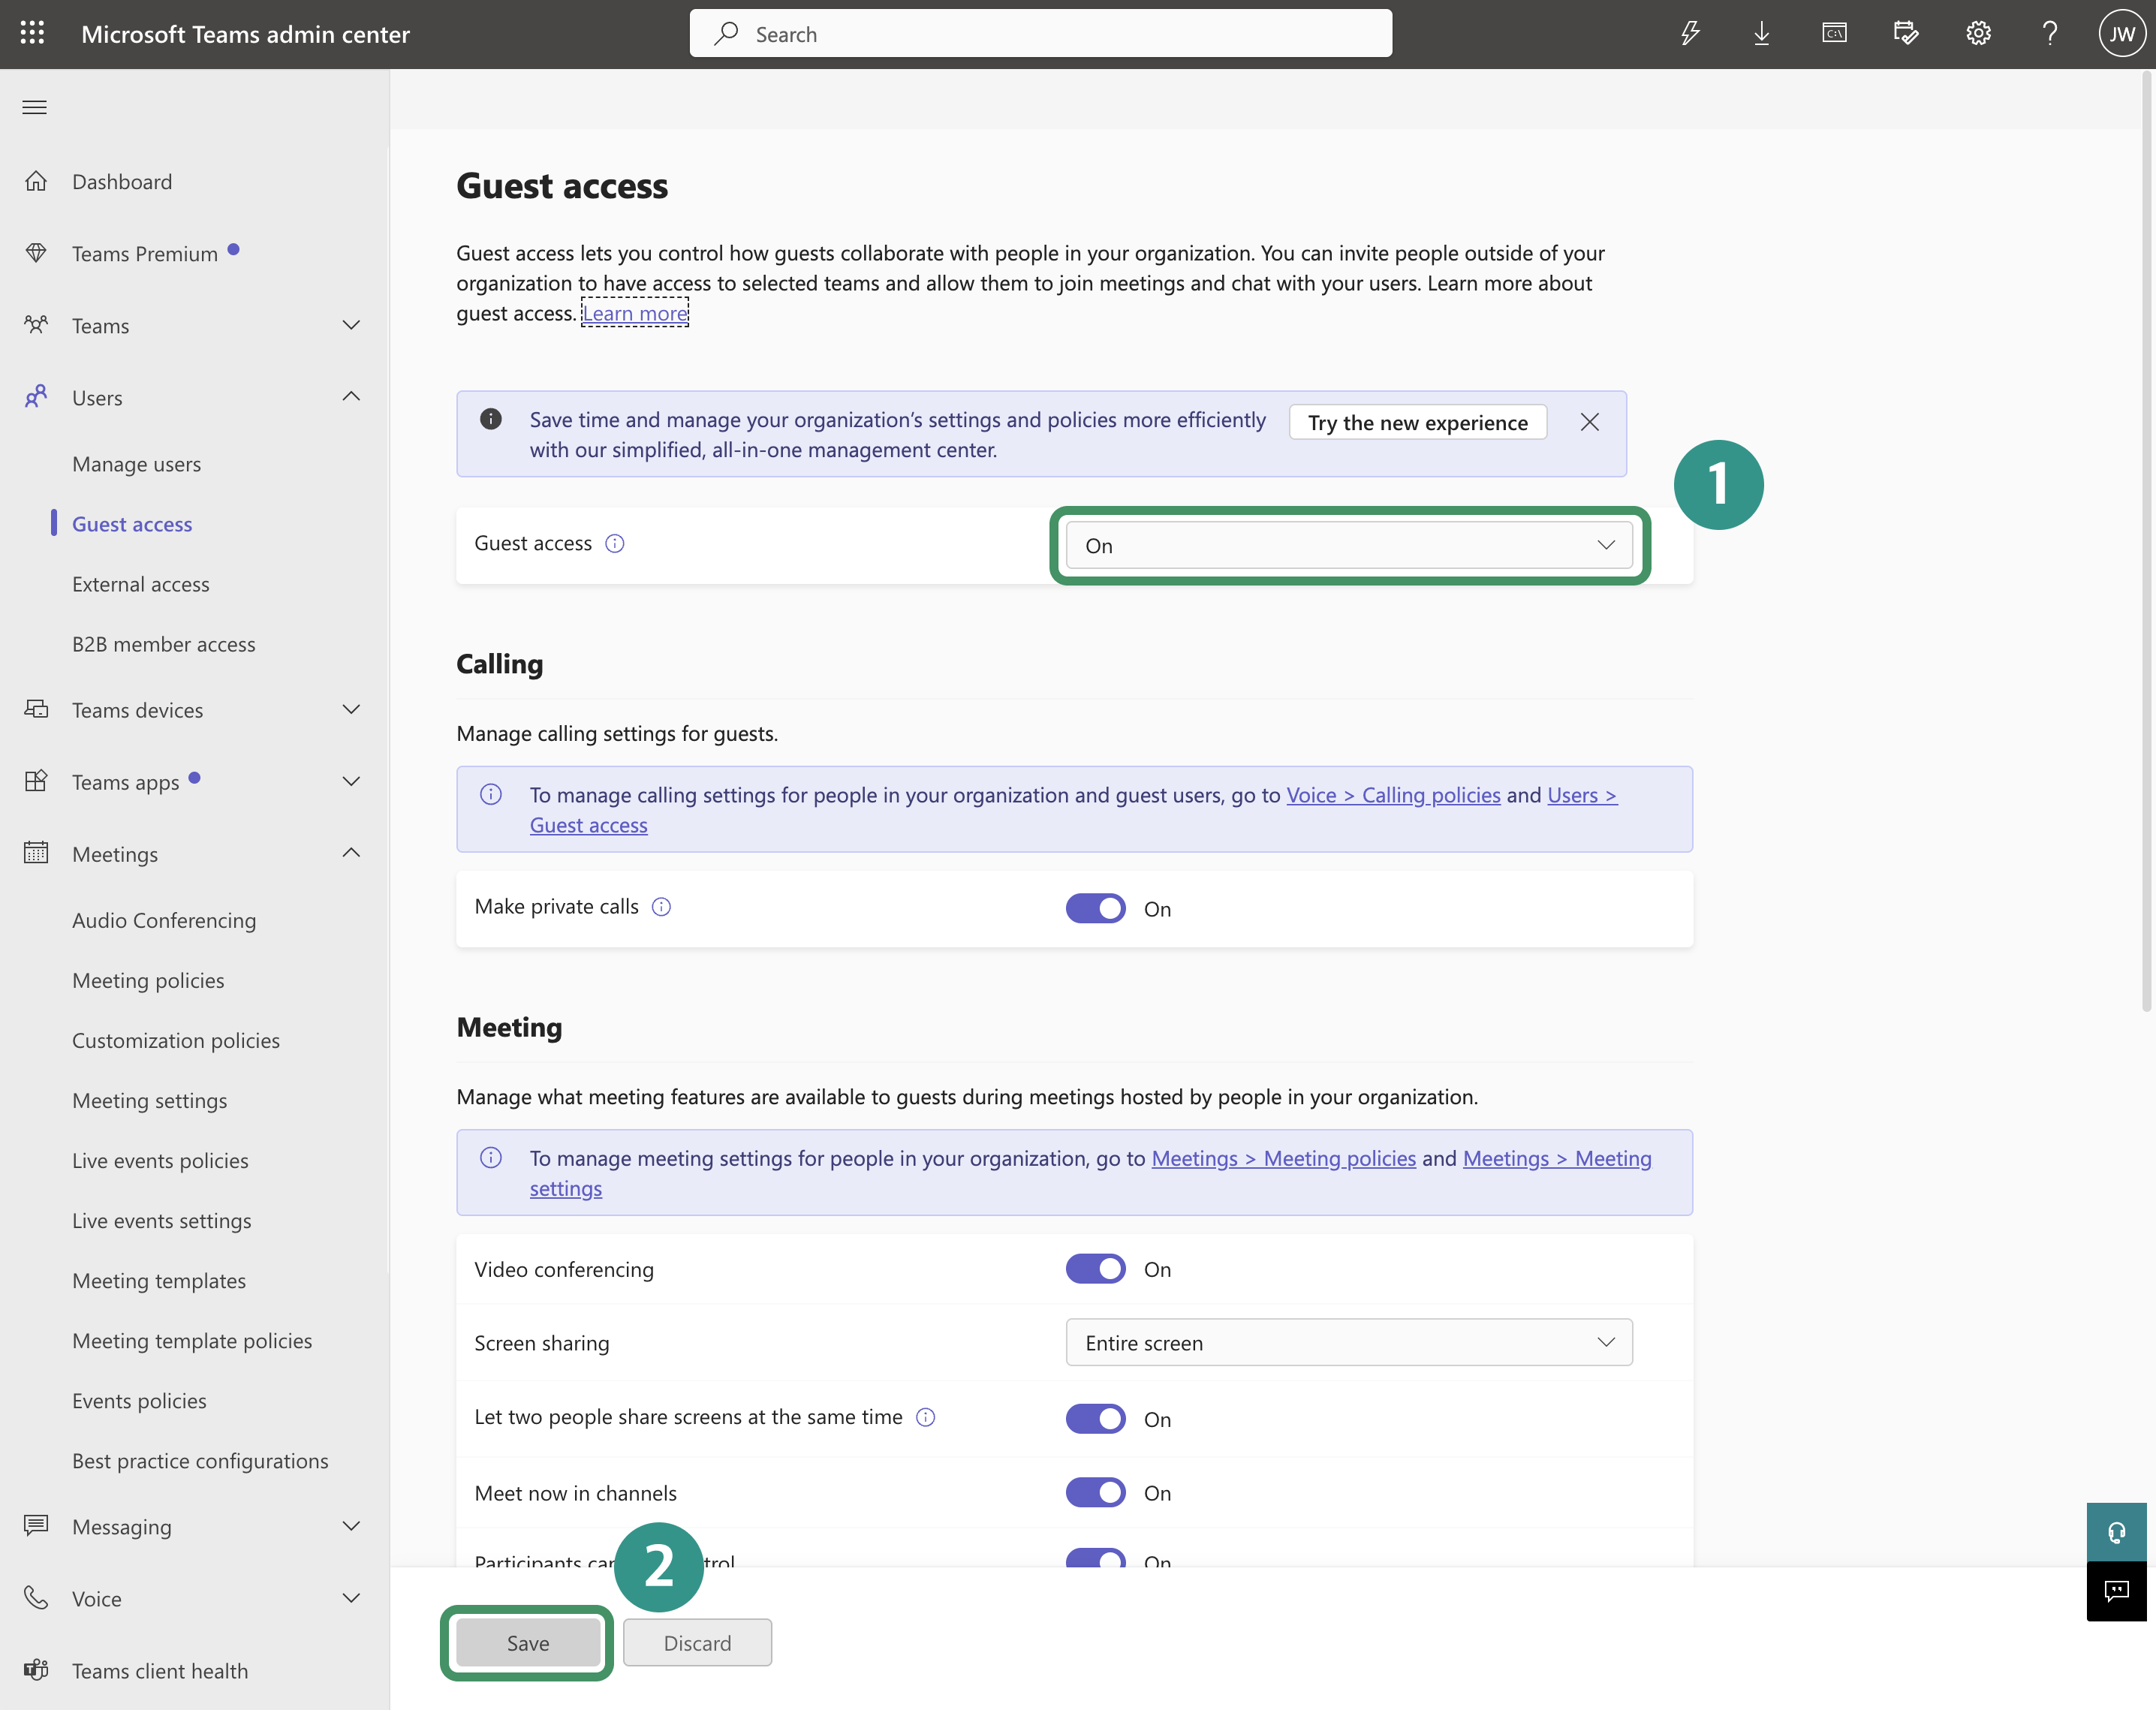Click the page vertical scrollbar
This screenshot has width=2156, height=1710.
click(x=2146, y=540)
